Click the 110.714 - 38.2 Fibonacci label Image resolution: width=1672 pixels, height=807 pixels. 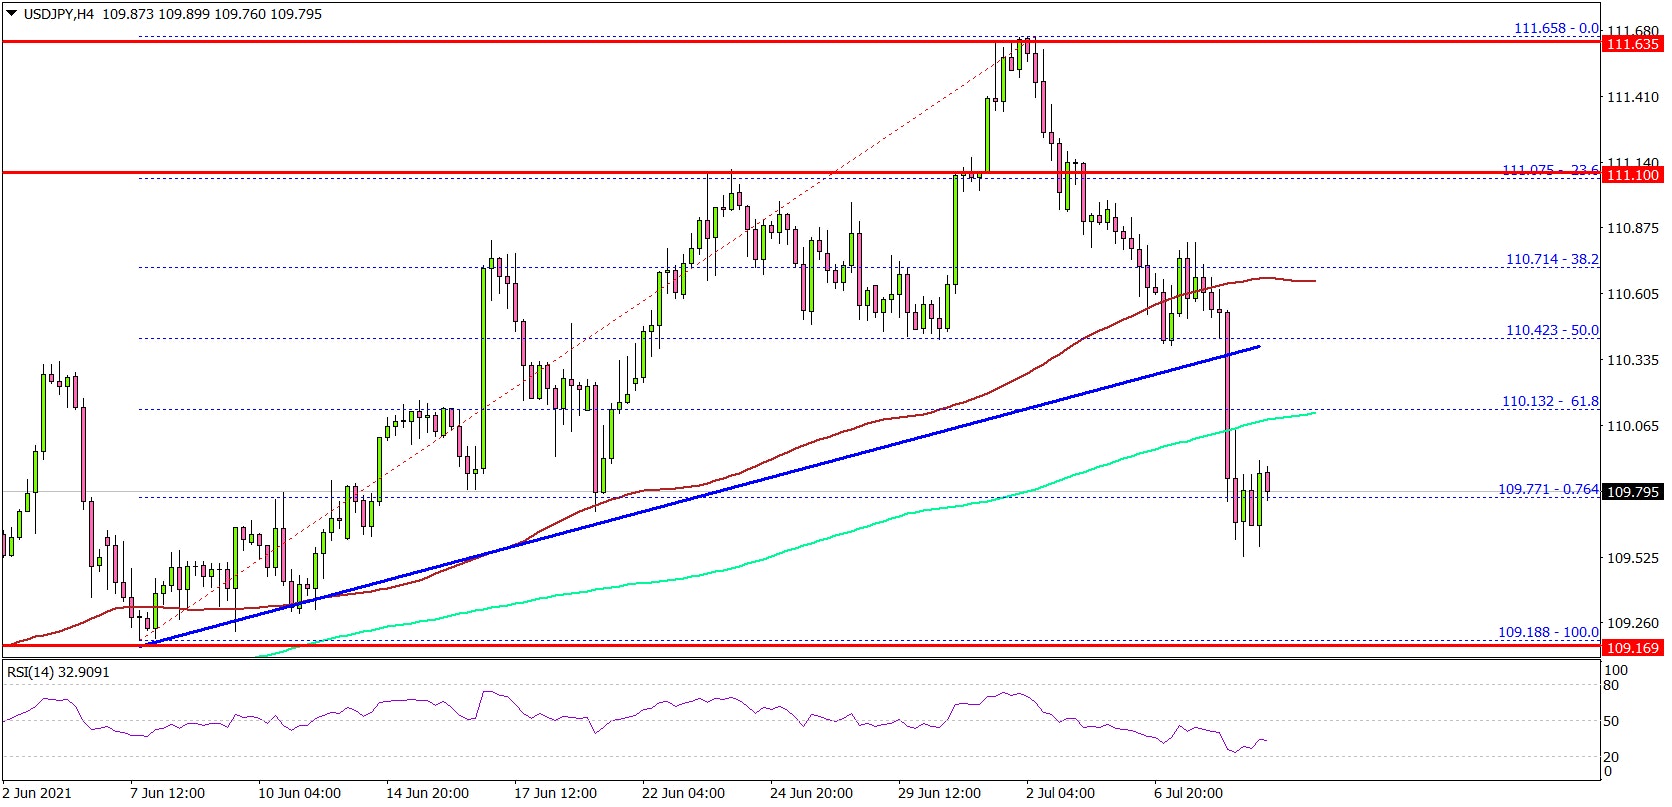(1552, 259)
